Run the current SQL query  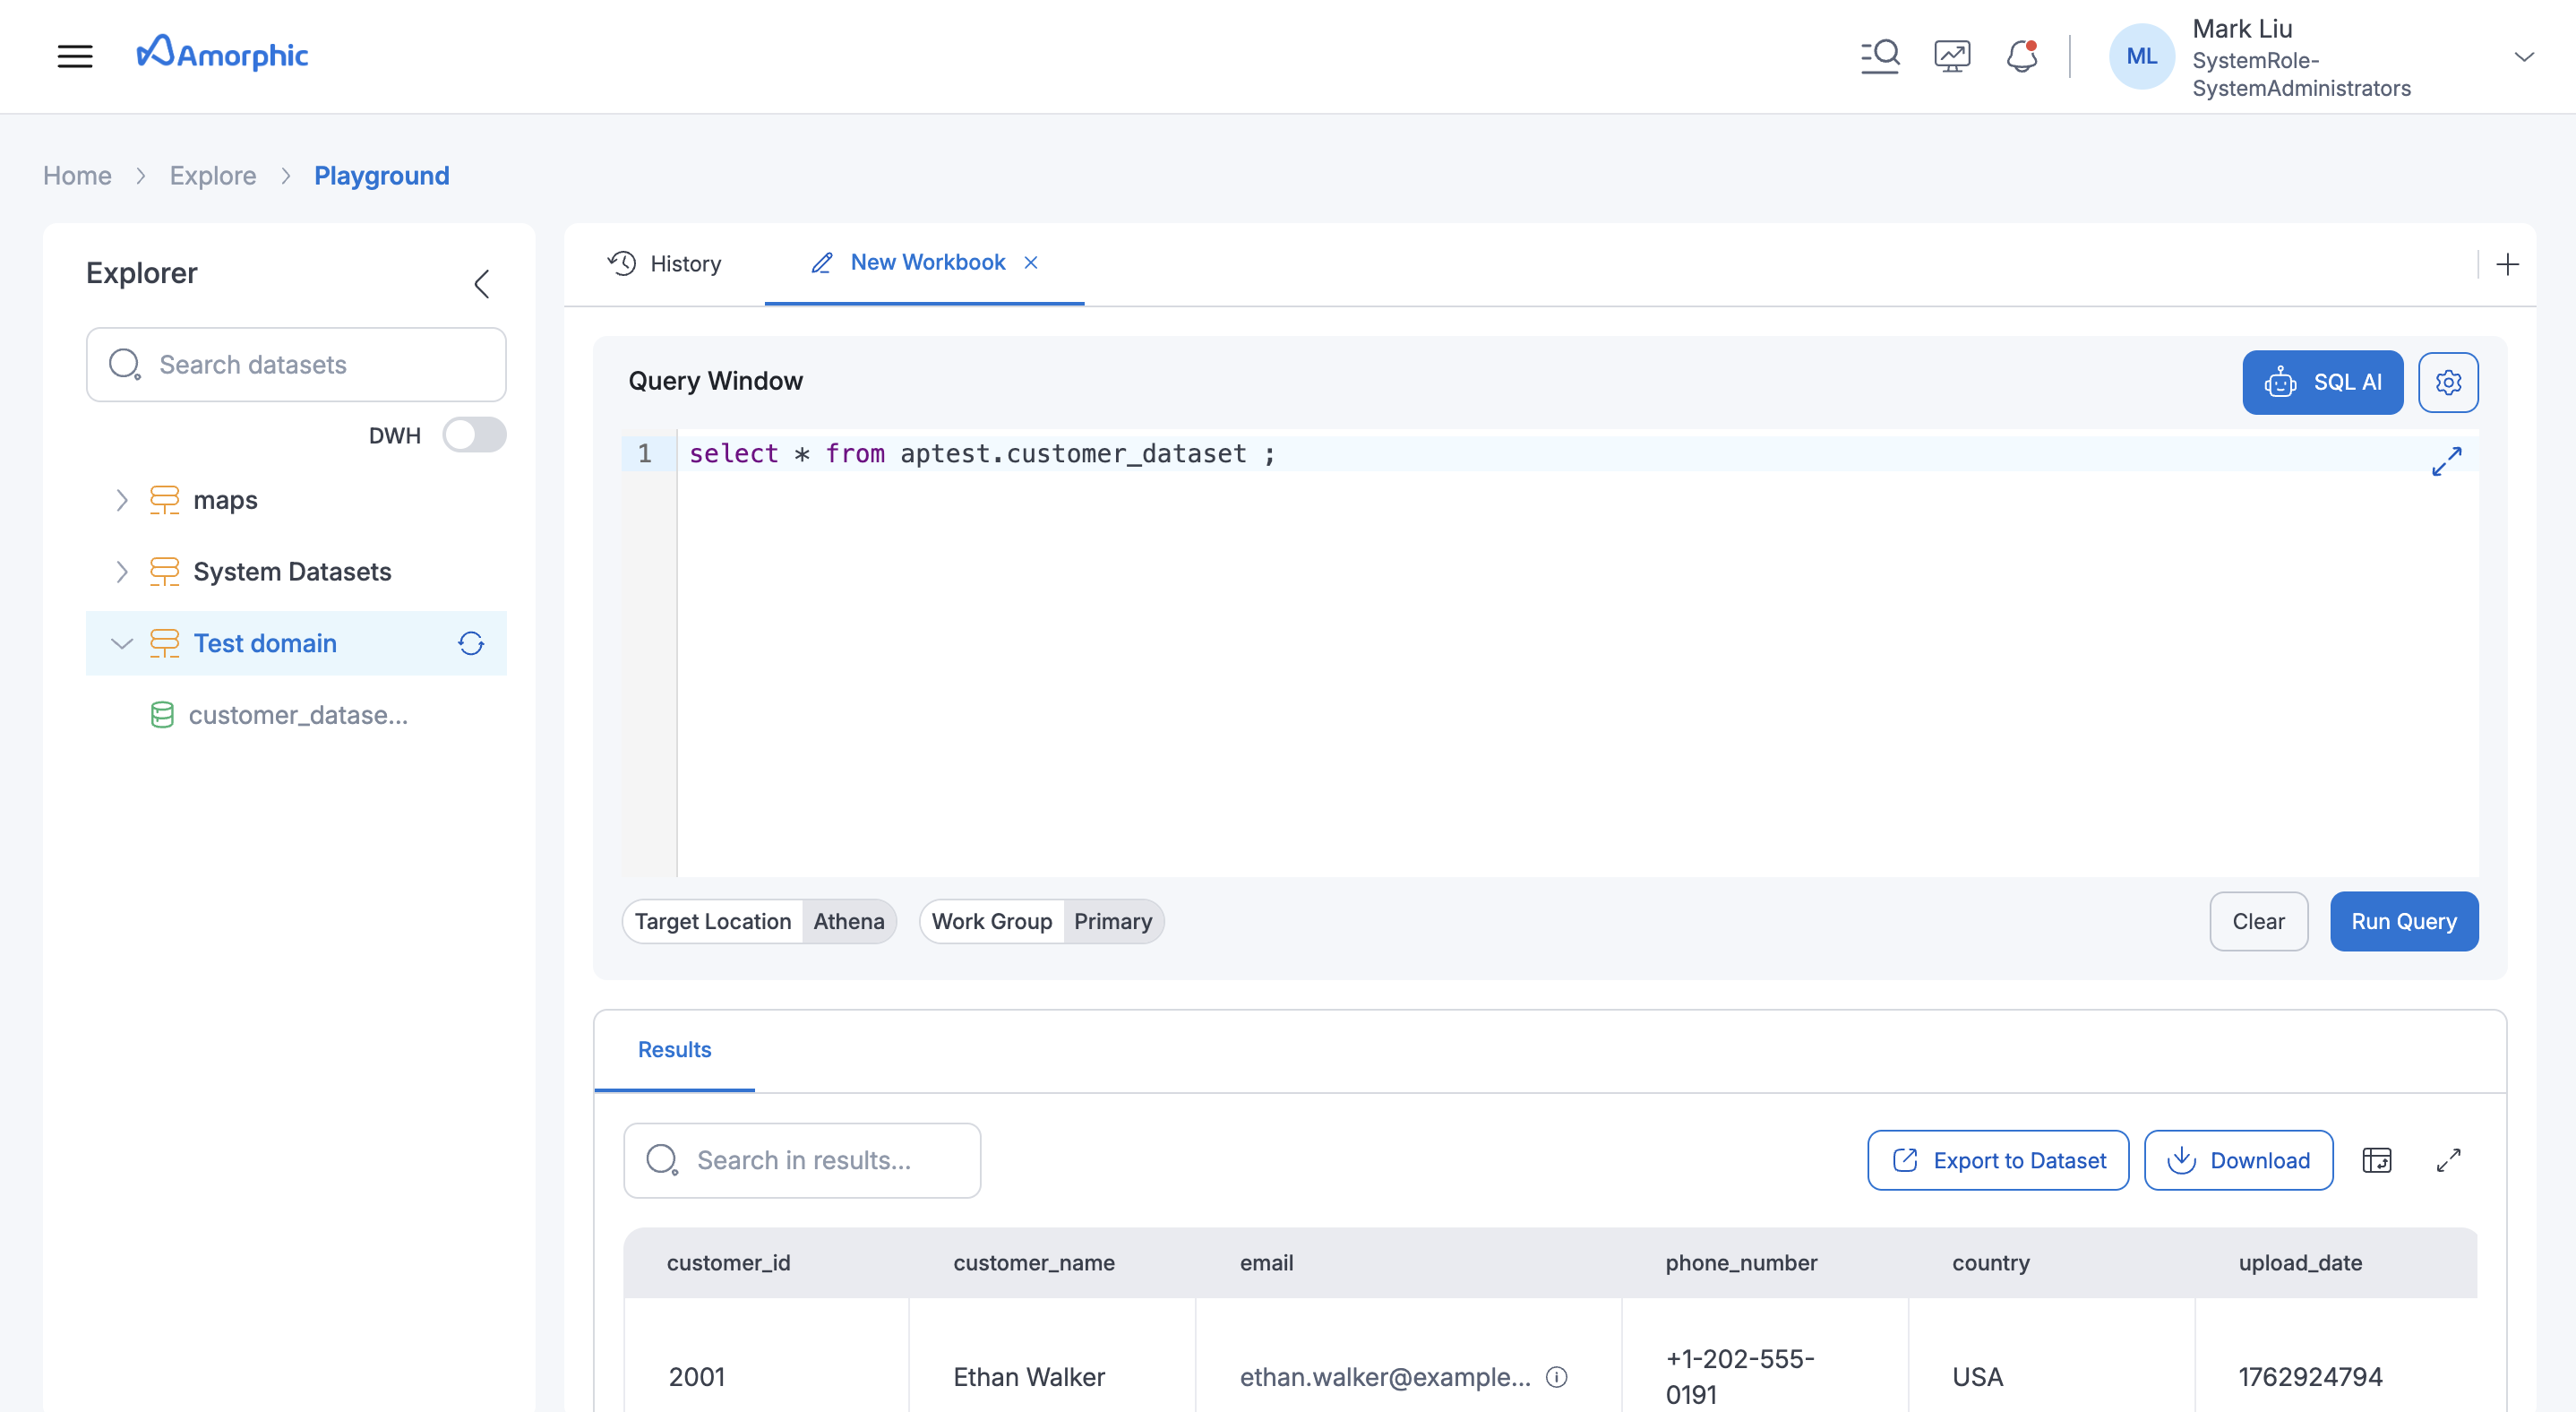tap(2403, 920)
